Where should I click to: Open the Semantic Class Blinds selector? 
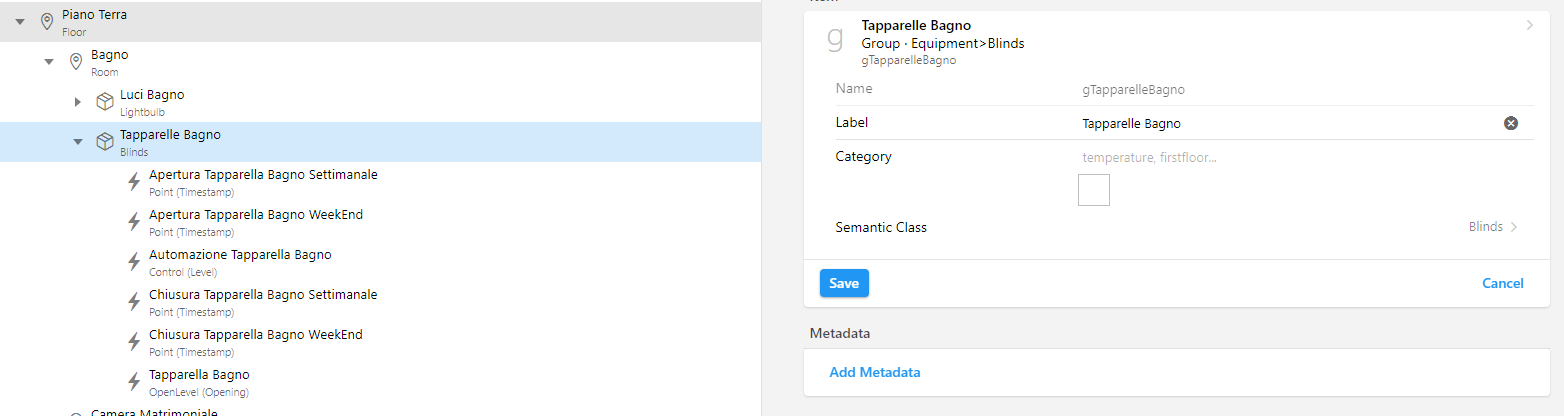point(1492,227)
